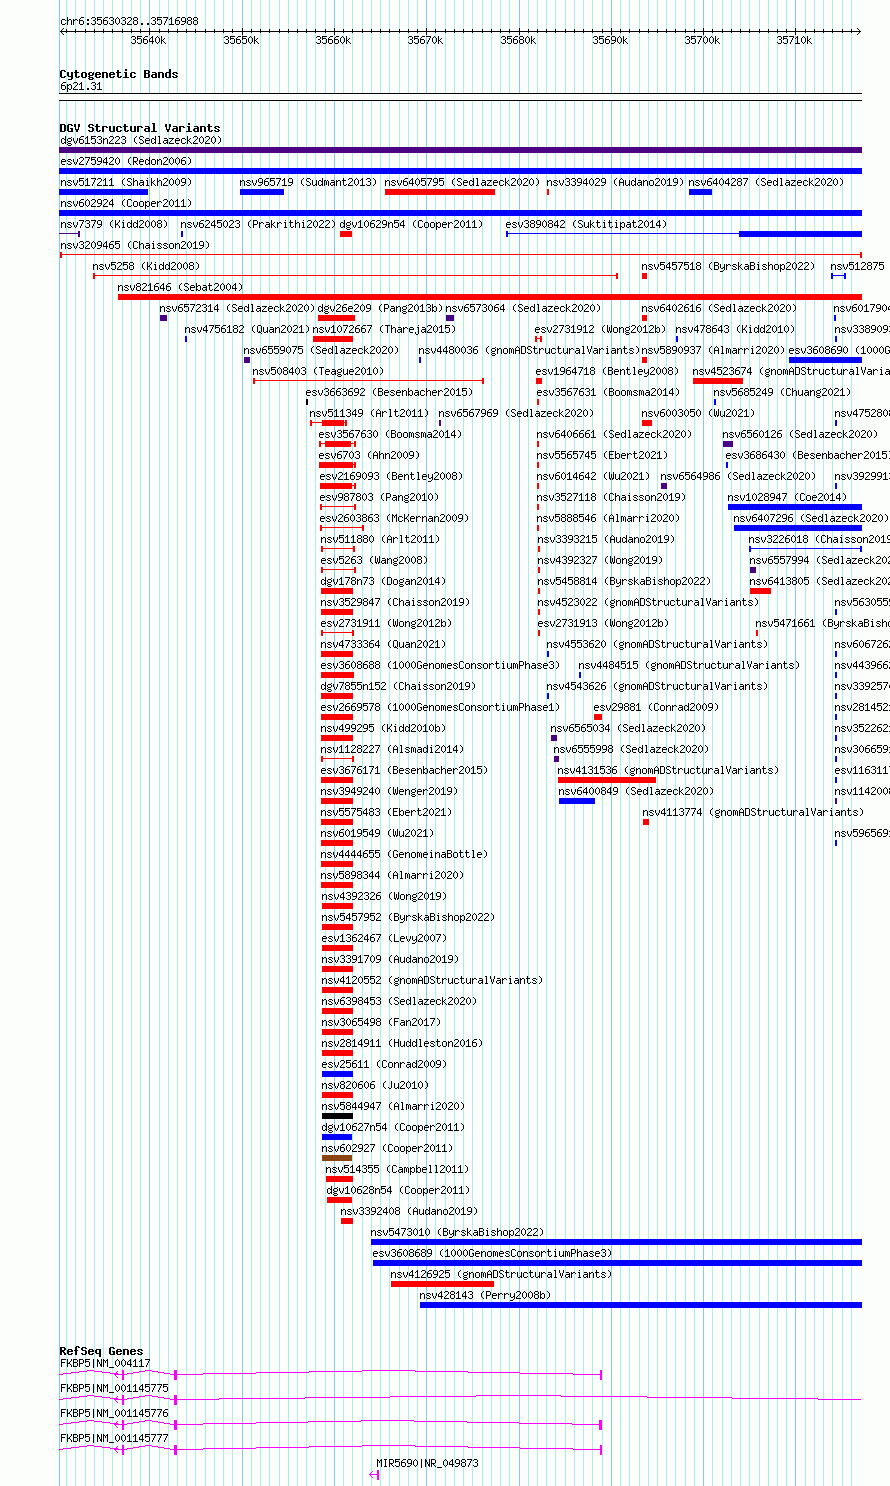Click the 35640k ruler position
The width and height of the screenshot is (890, 1486).
point(148,41)
